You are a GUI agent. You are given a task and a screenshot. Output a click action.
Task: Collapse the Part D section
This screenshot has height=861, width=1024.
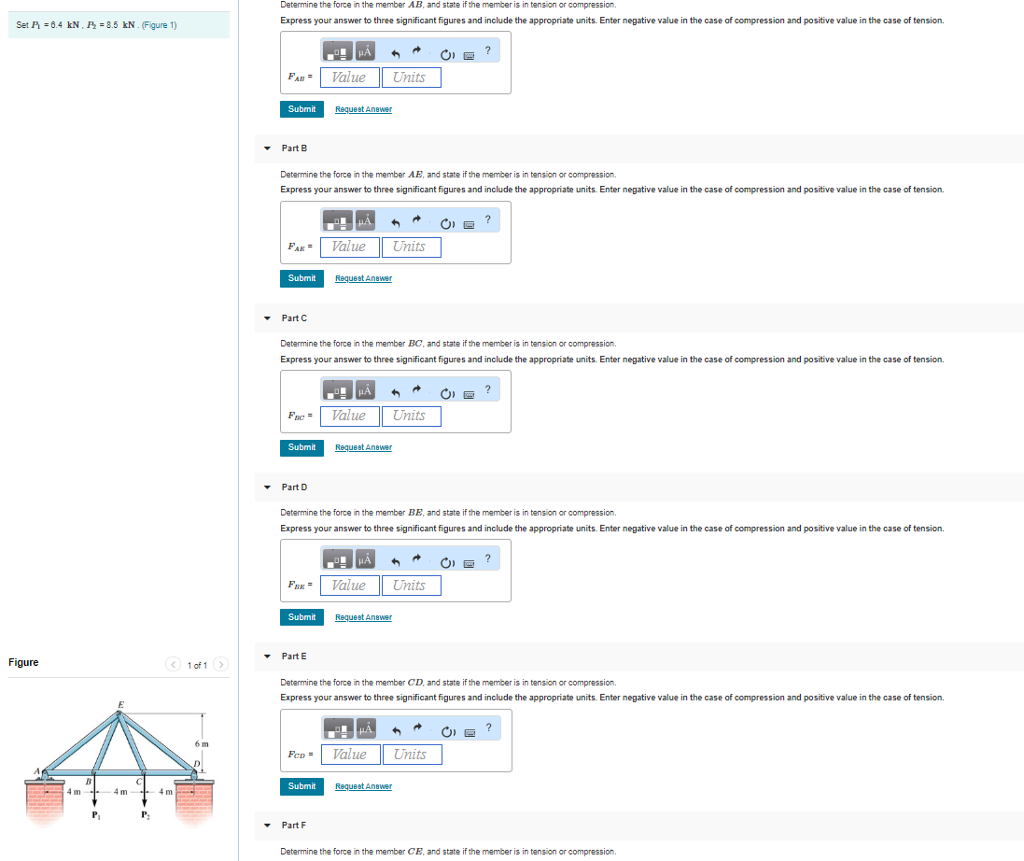(x=267, y=487)
